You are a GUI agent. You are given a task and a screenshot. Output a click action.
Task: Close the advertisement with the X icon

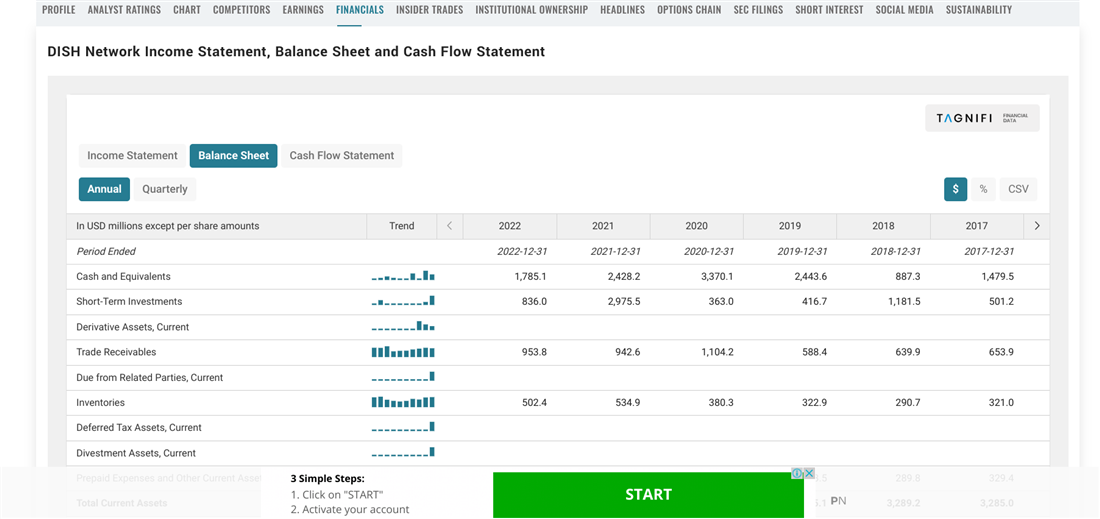coord(809,473)
